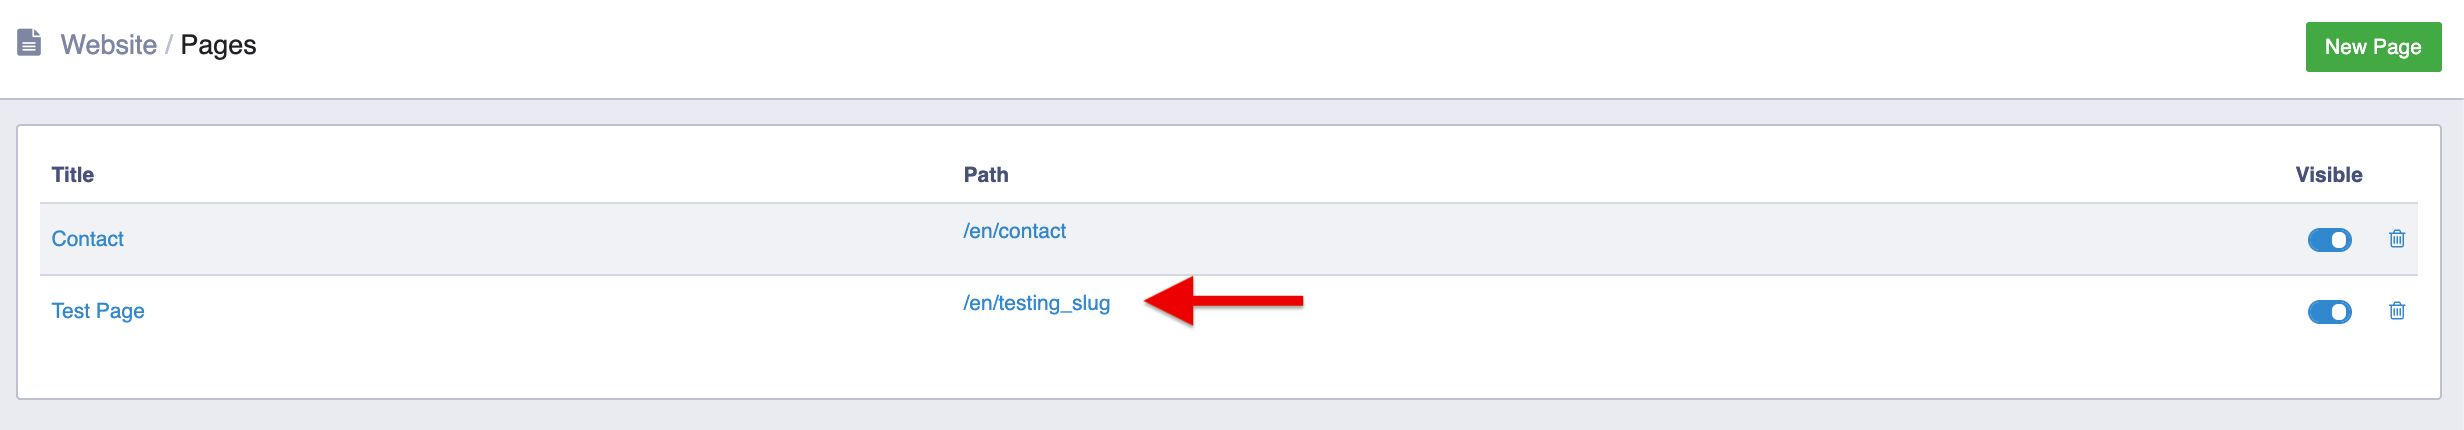Click the Visible column header
2464x430 pixels.
[x=2328, y=175]
